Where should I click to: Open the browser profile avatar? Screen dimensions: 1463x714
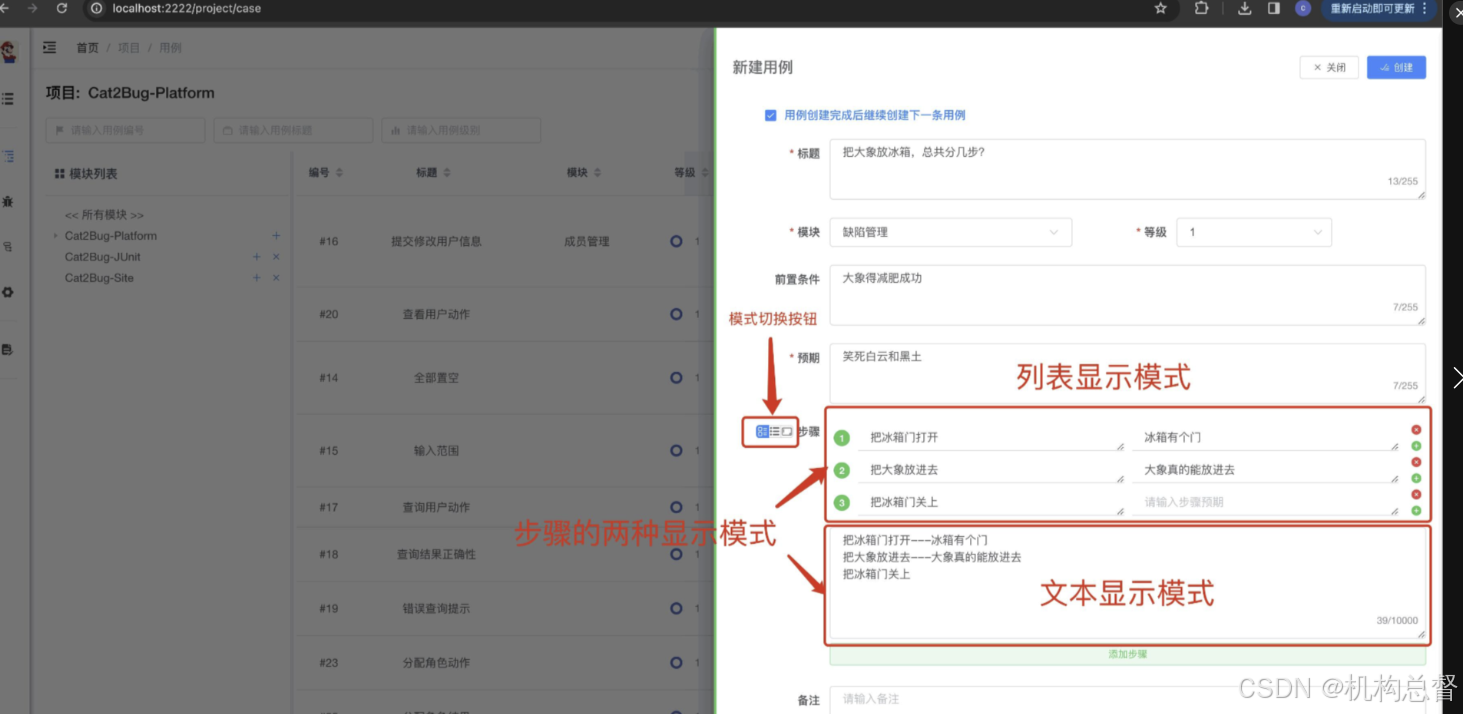(x=1302, y=8)
